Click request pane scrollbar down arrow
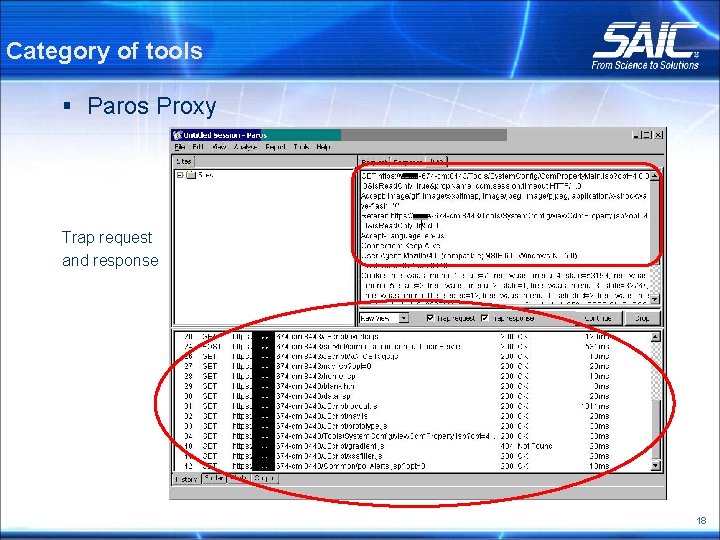 655,298
